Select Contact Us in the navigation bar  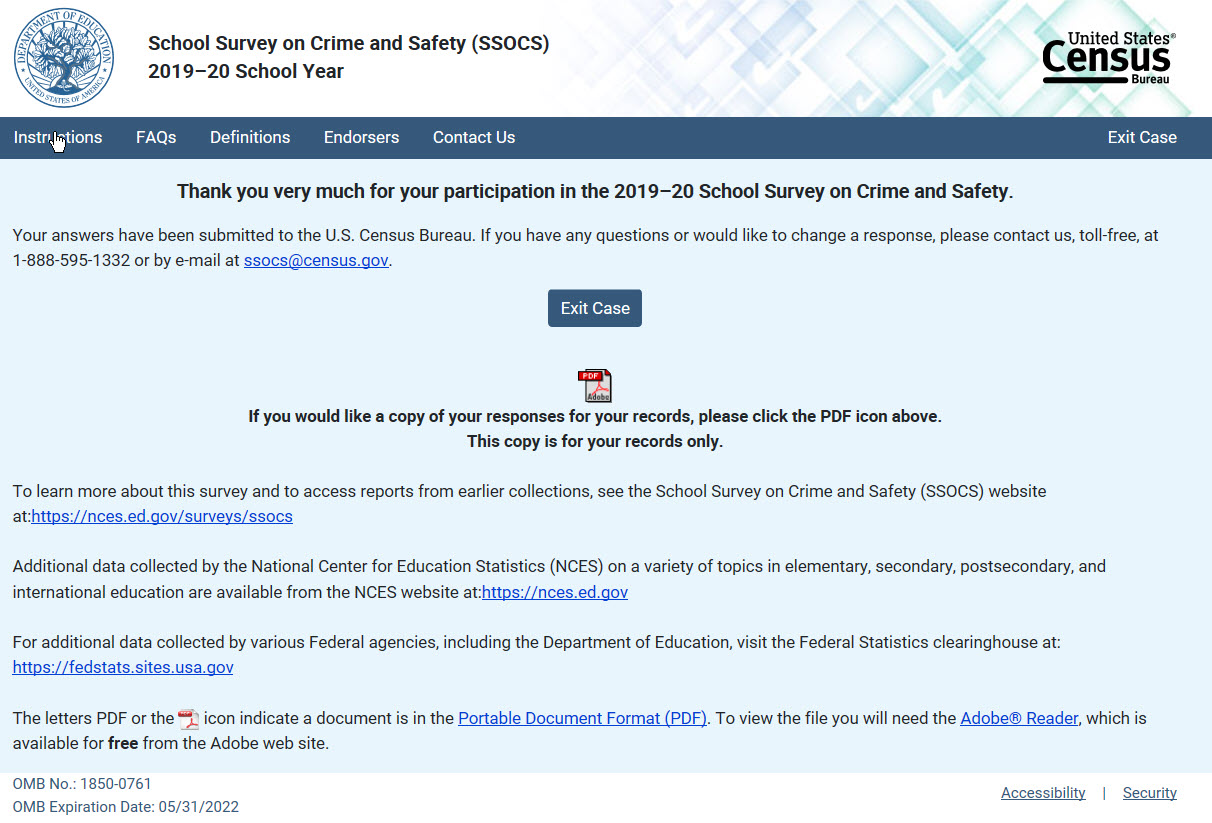click(474, 138)
